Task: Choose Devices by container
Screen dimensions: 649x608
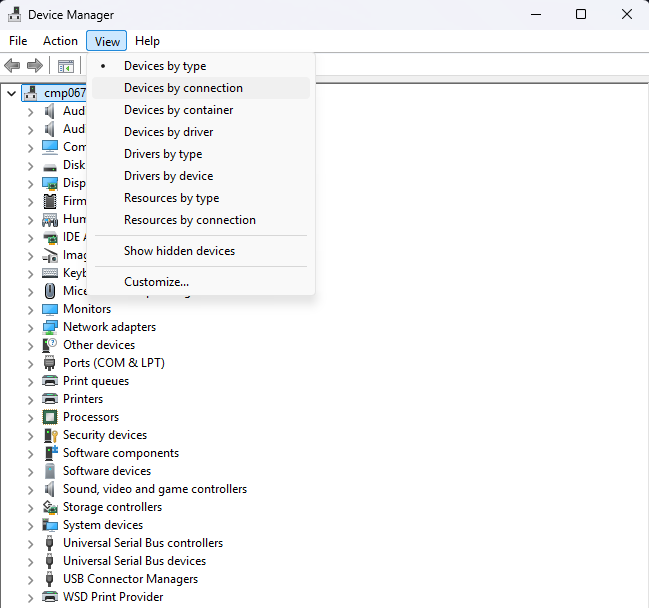Action: click(x=201, y=110)
